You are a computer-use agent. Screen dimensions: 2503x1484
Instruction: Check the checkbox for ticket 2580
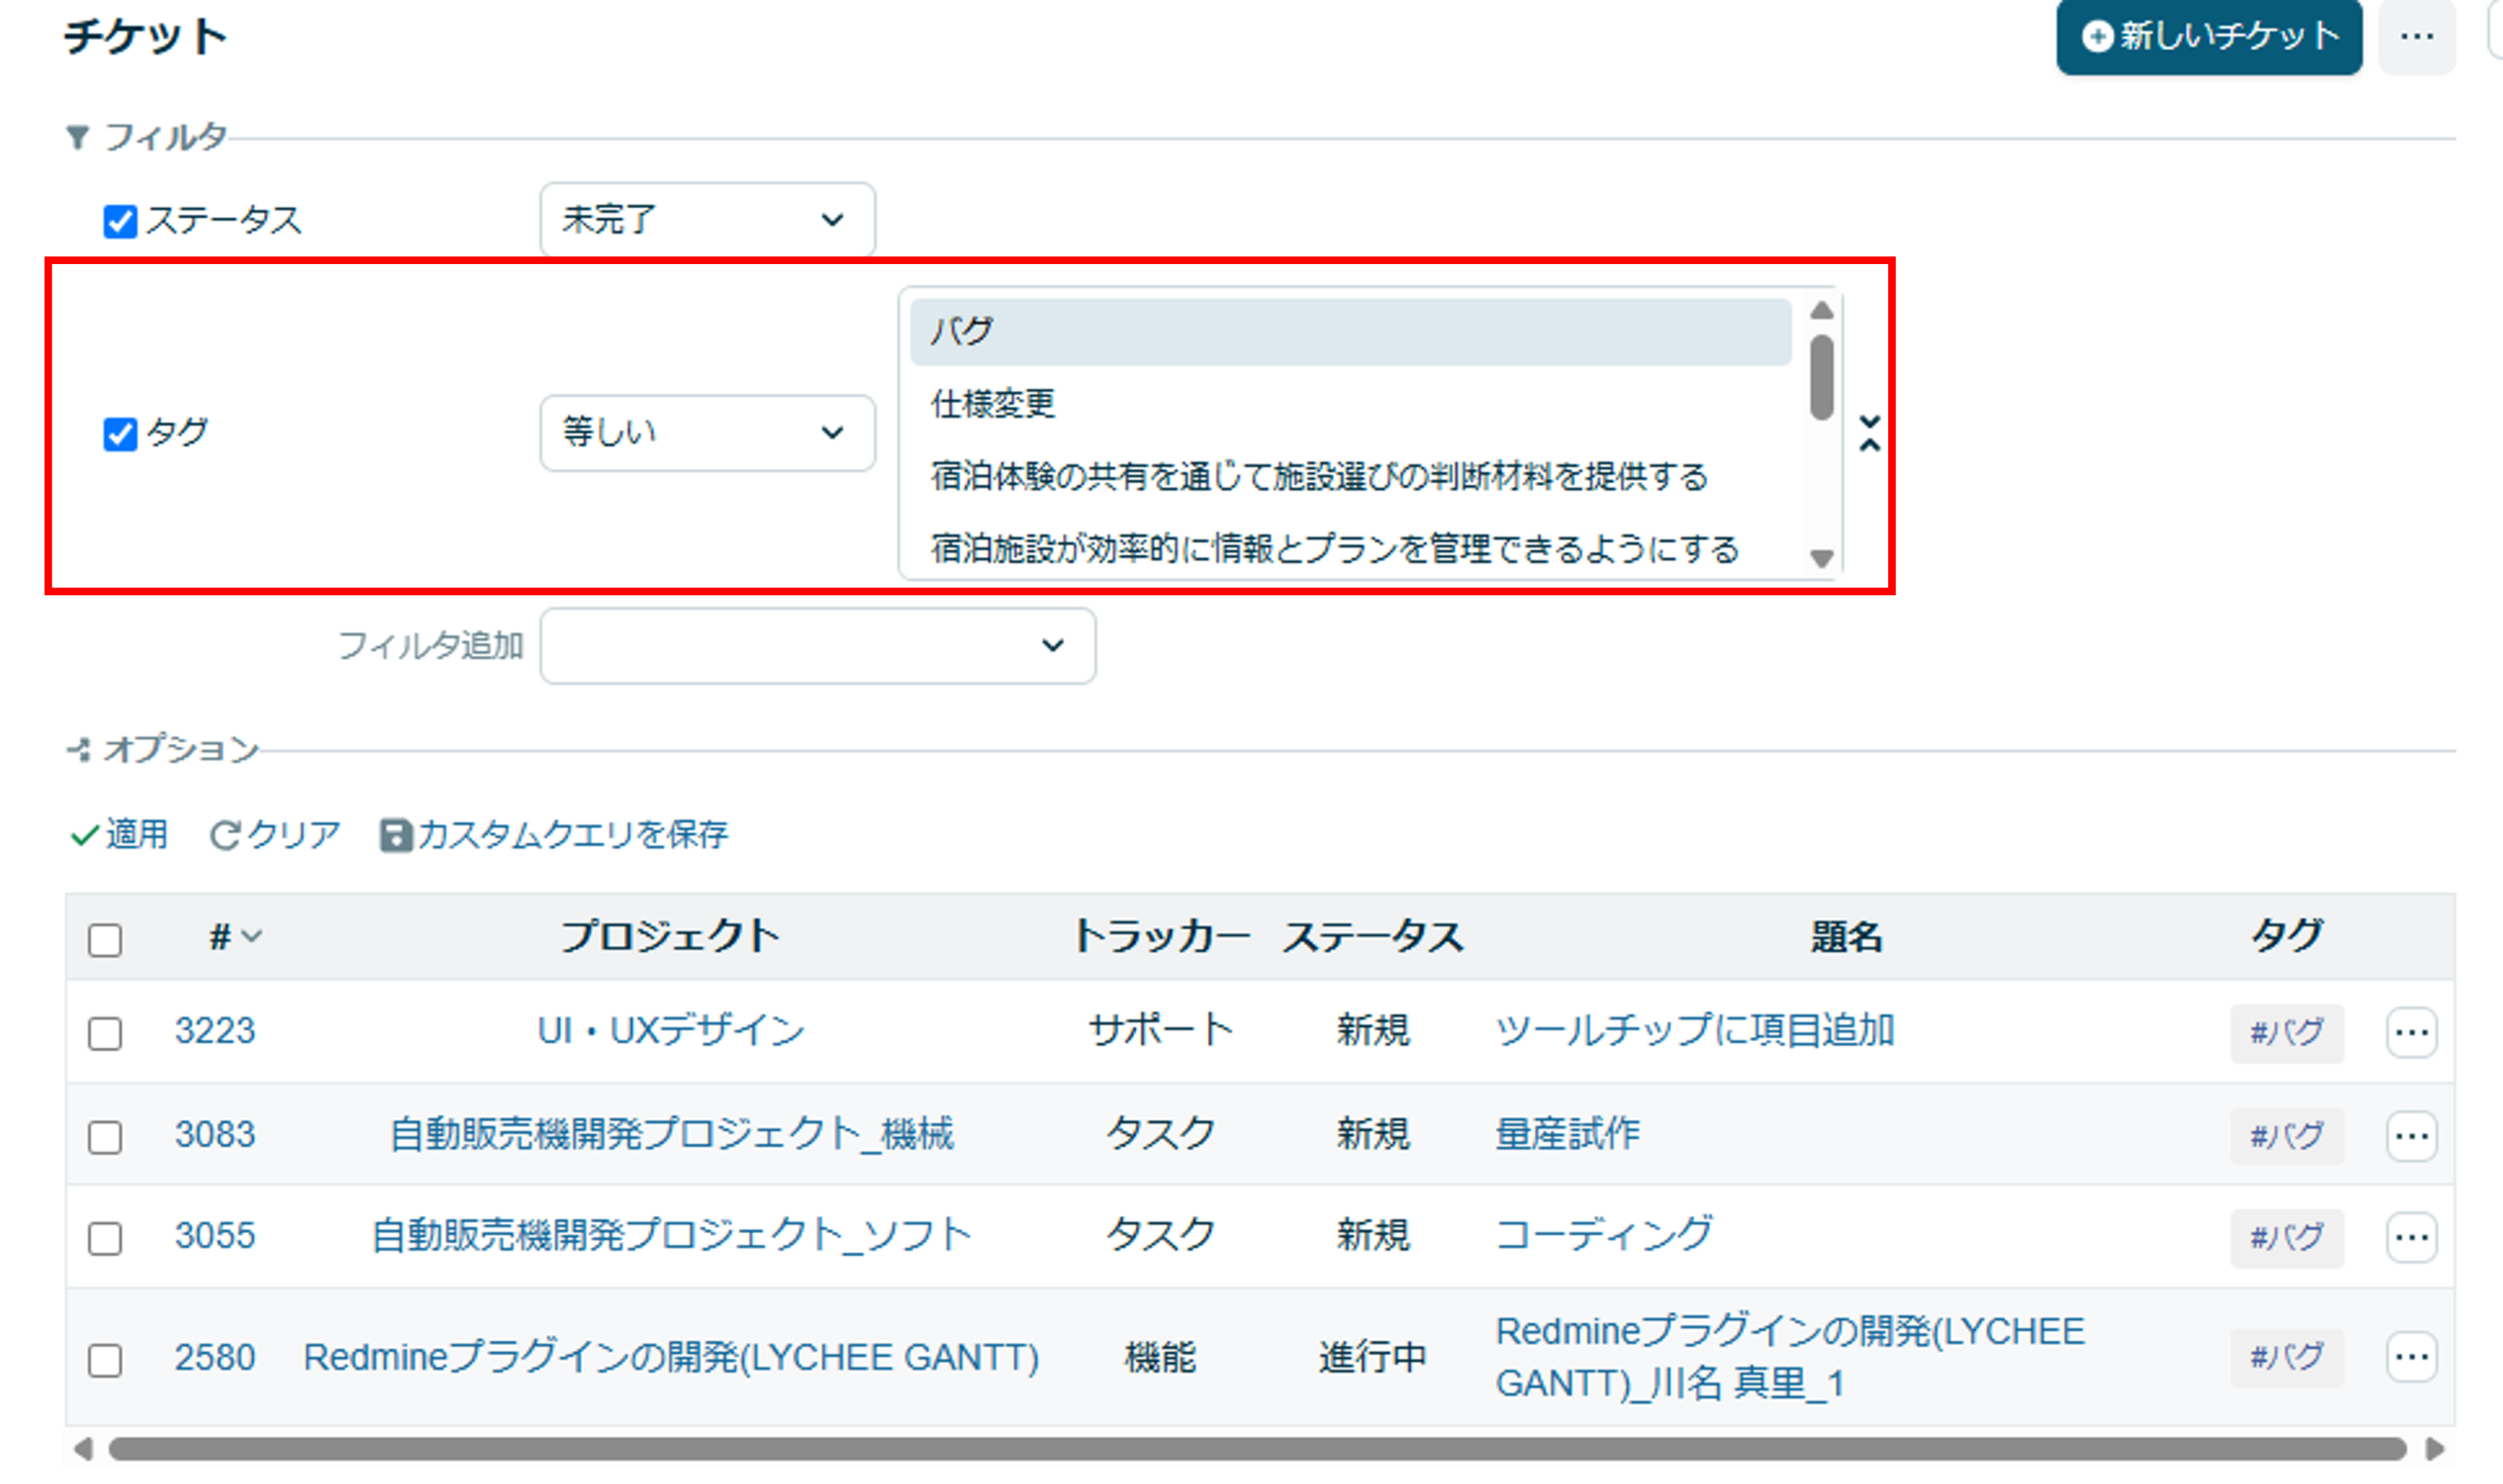click(x=105, y=1360)
